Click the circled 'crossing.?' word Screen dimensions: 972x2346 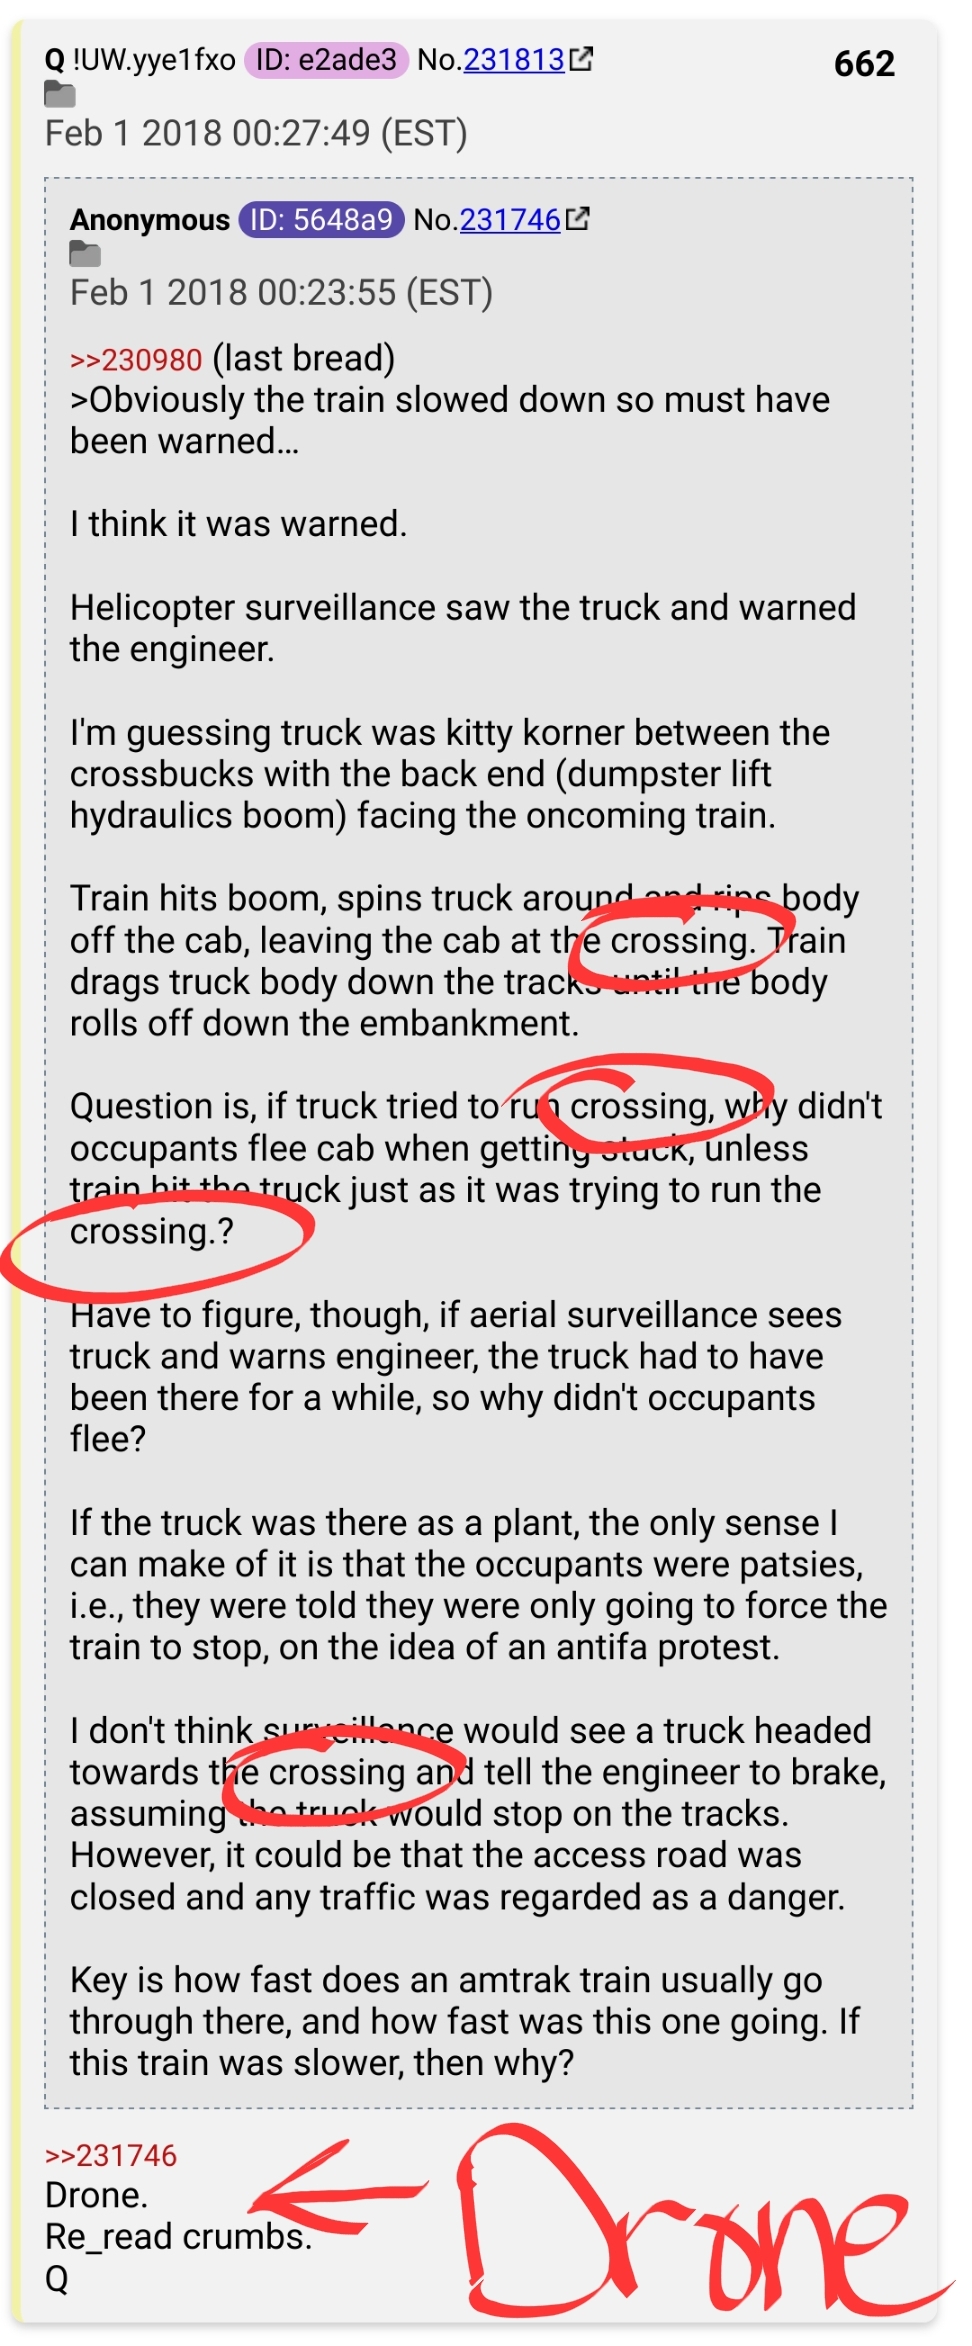[x=152, y=1231]
